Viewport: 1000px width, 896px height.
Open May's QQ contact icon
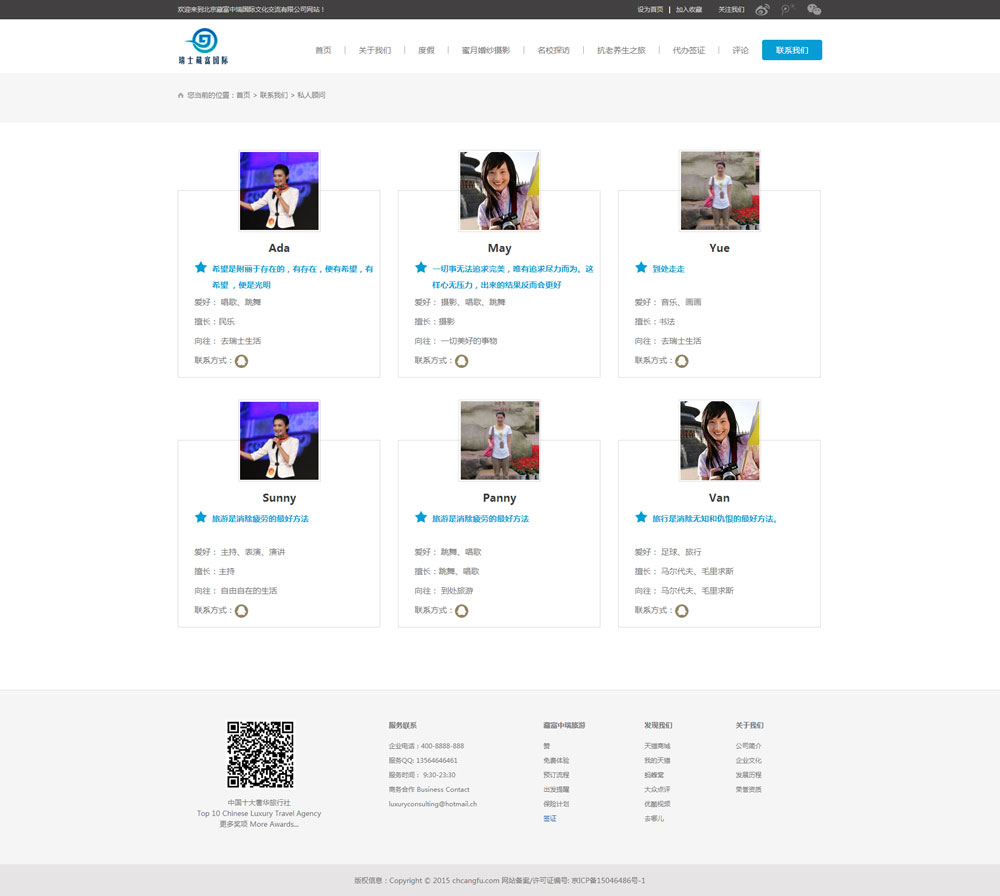click(x=461, y=361)
